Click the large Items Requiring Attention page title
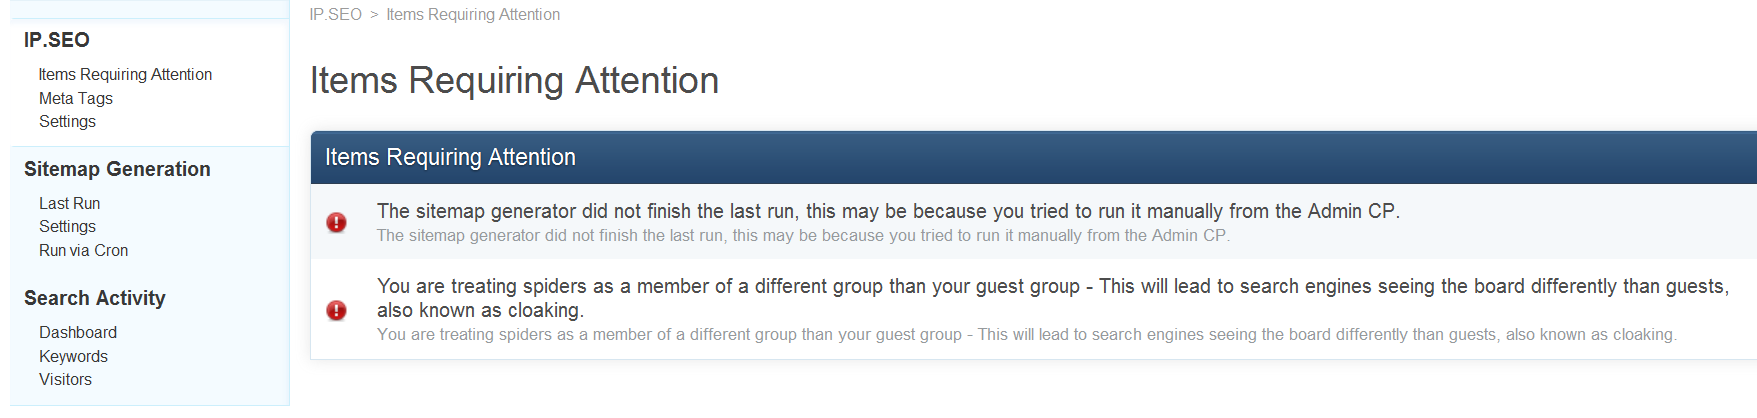 click(x=514, y=81)
